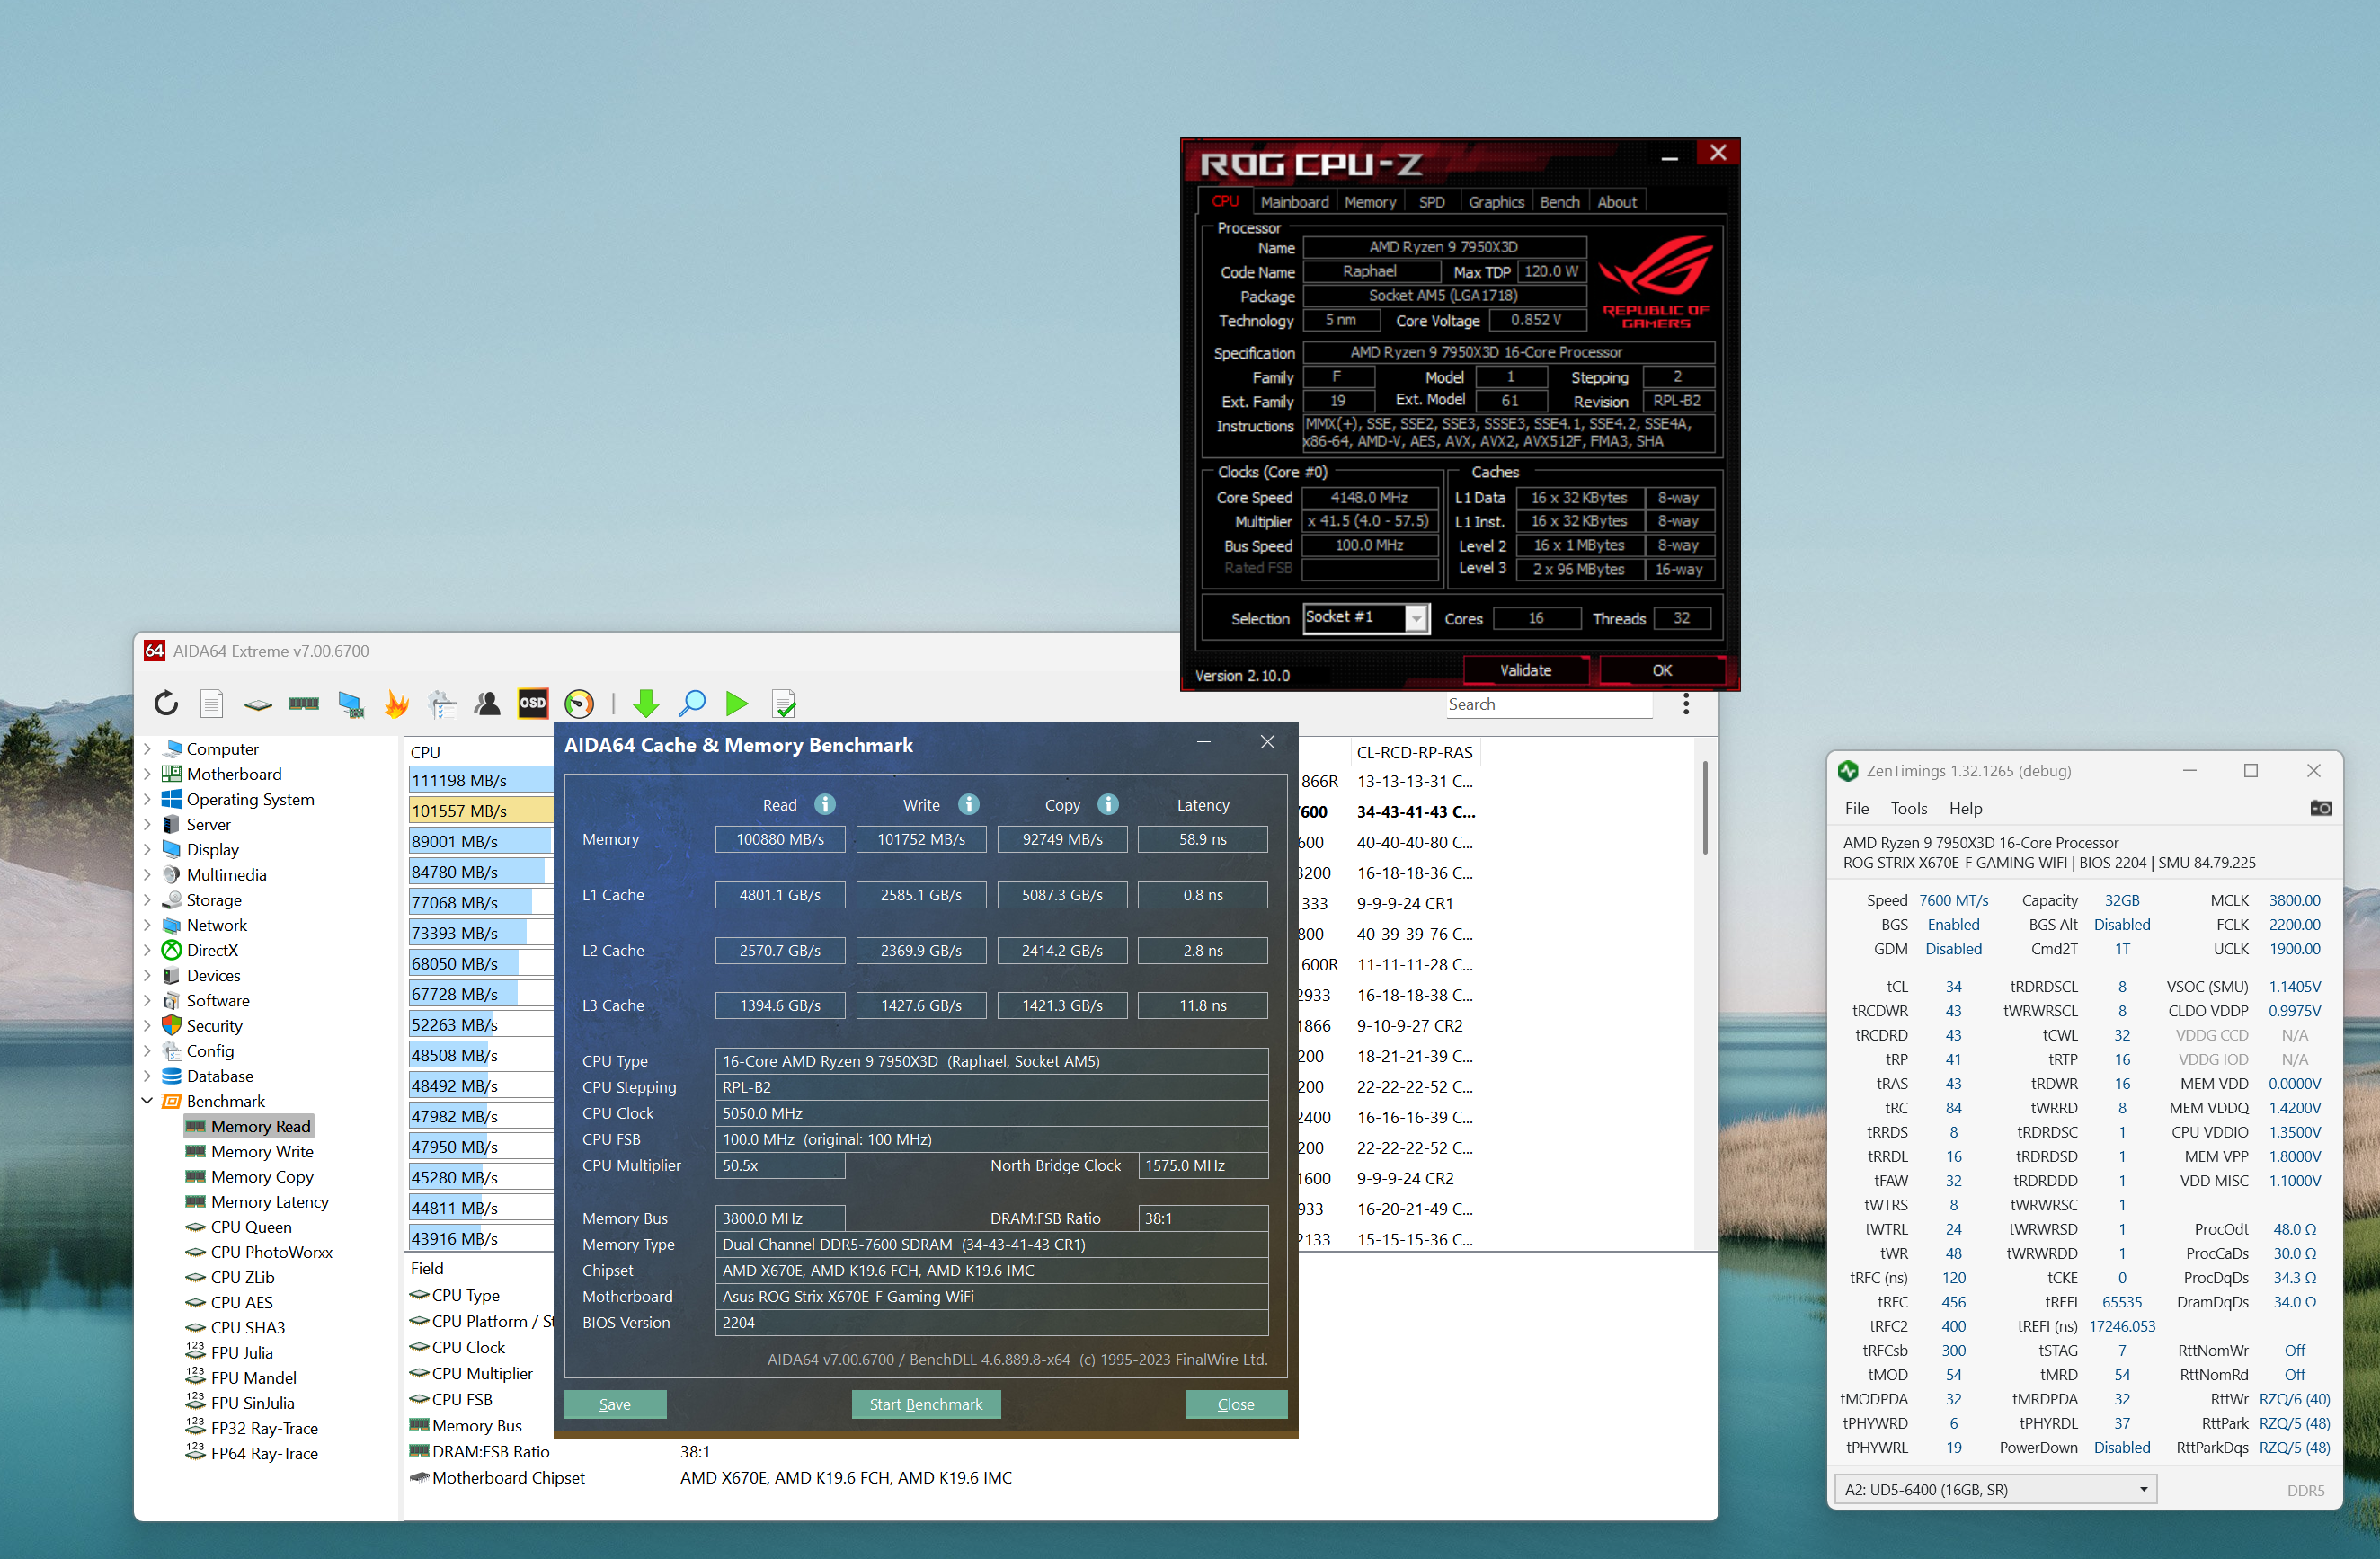
Task: Click the AIDA64 results list vertical scrollbar
Action: (1704, 807)
